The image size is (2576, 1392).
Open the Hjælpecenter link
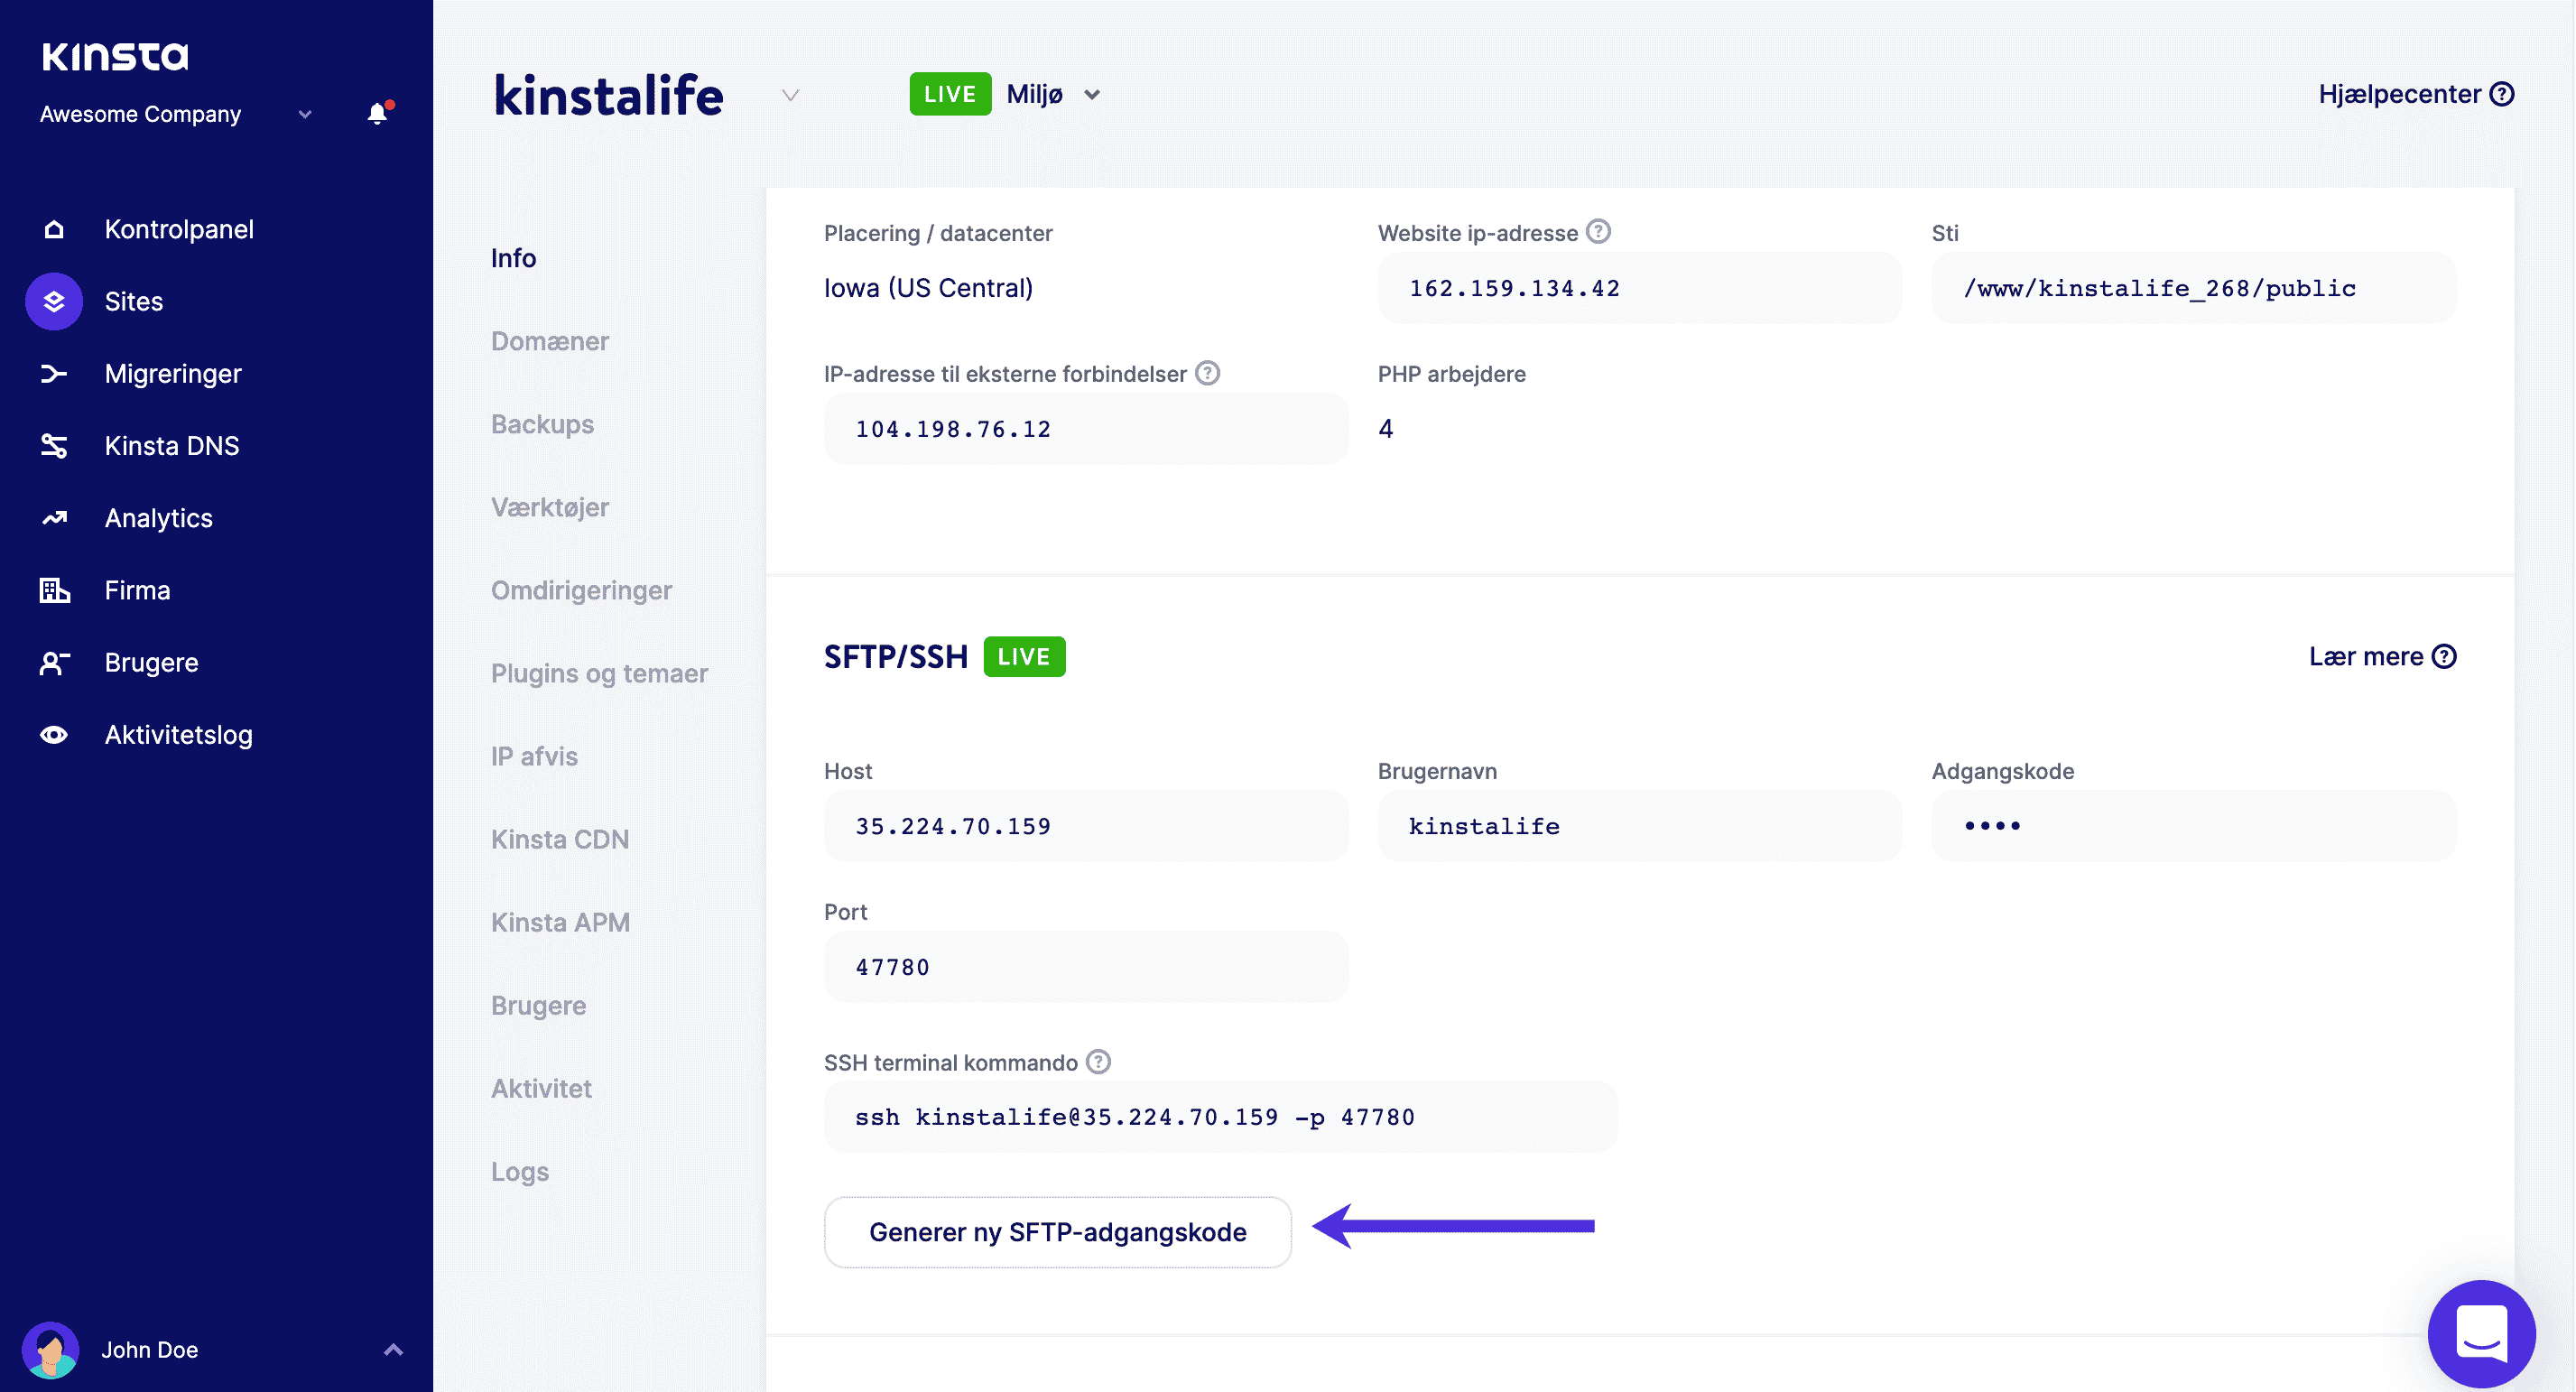coord(2416,94)
